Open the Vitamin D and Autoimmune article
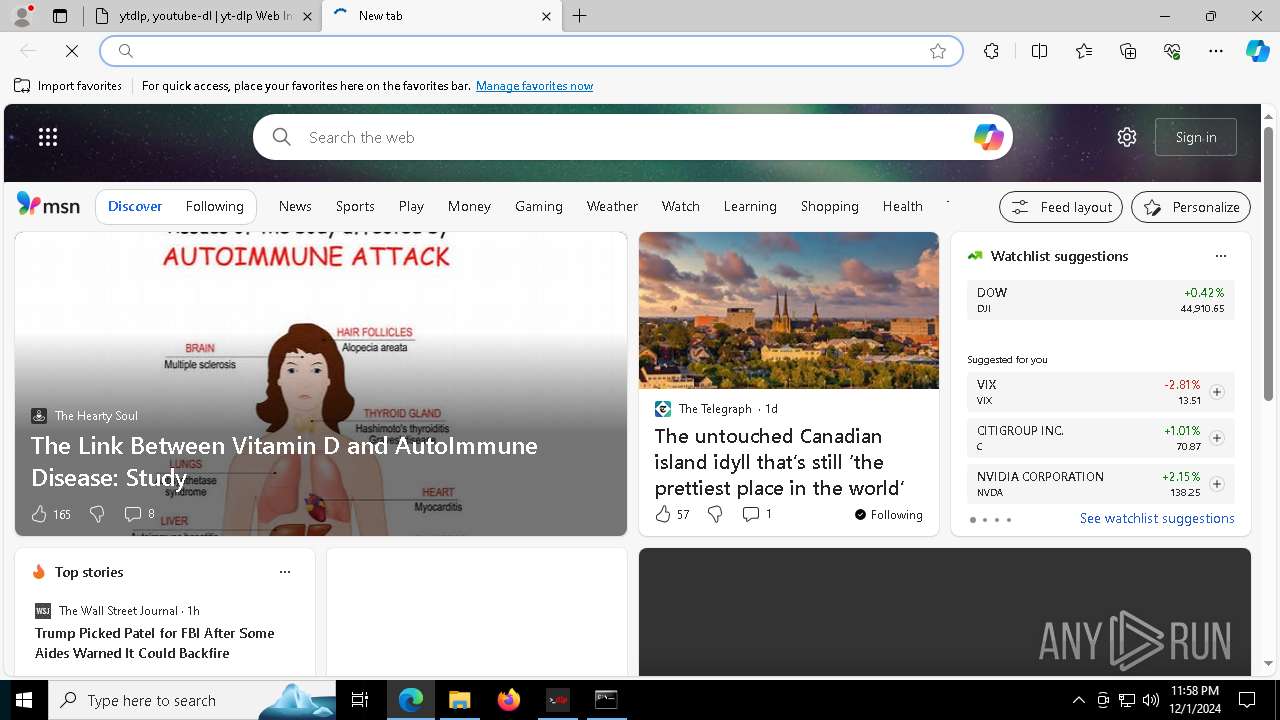This screenshot has height=720, width=1280. pos(284,461)
